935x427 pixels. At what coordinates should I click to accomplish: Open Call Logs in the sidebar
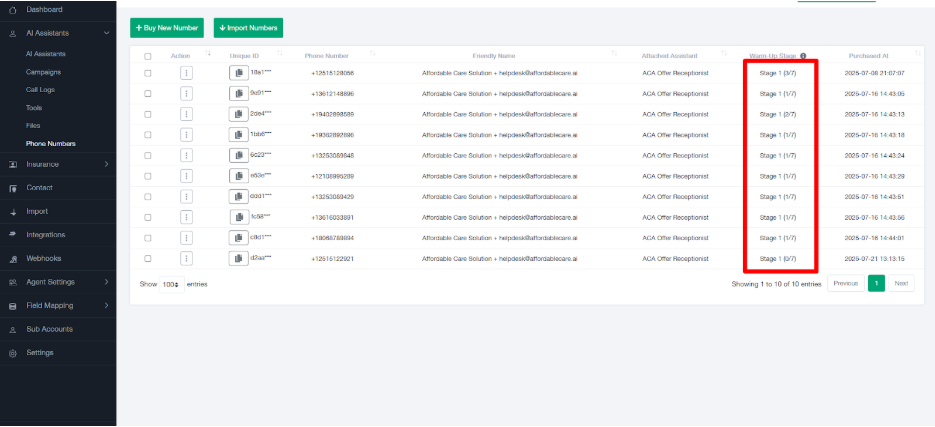pyautogui.click(x=40, y=90)
